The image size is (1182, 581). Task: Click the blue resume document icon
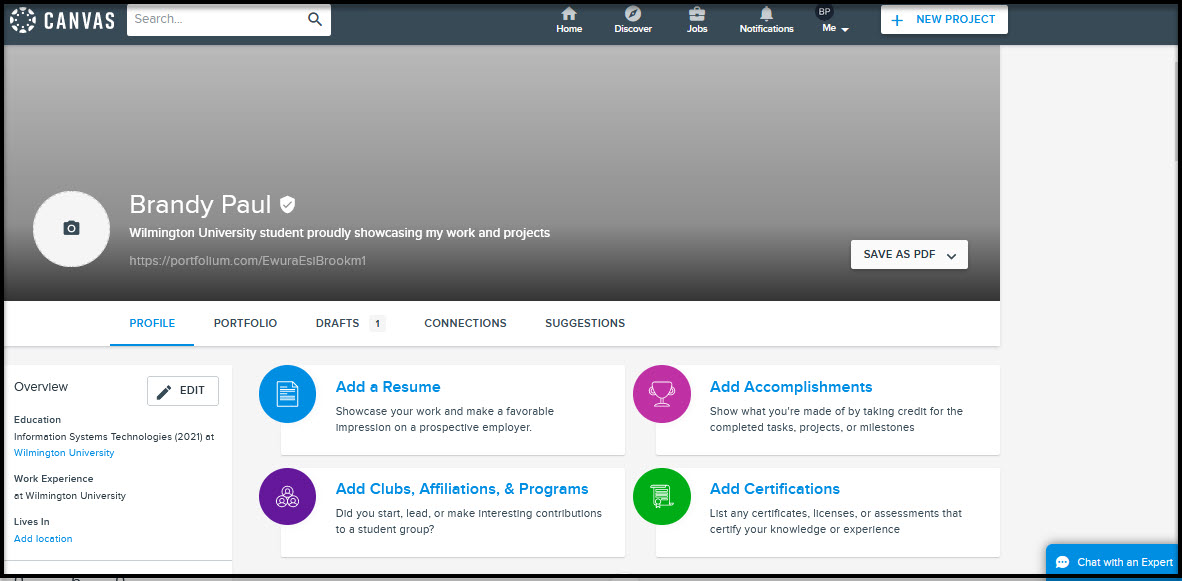[287, 393]
